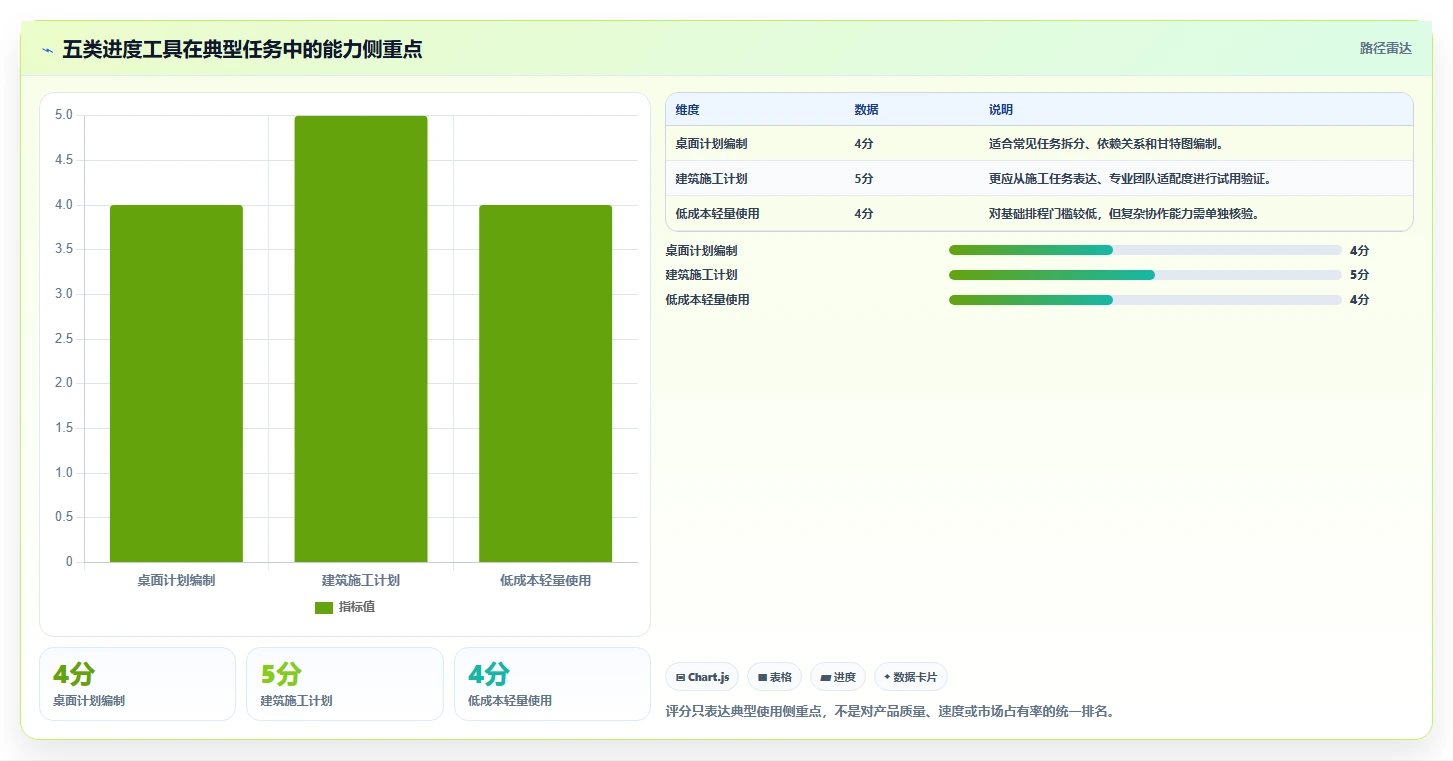This screenshot has height=761, width=1453.
Task: Toggle the 指标值 legend swatch
Action: [323, 607]
